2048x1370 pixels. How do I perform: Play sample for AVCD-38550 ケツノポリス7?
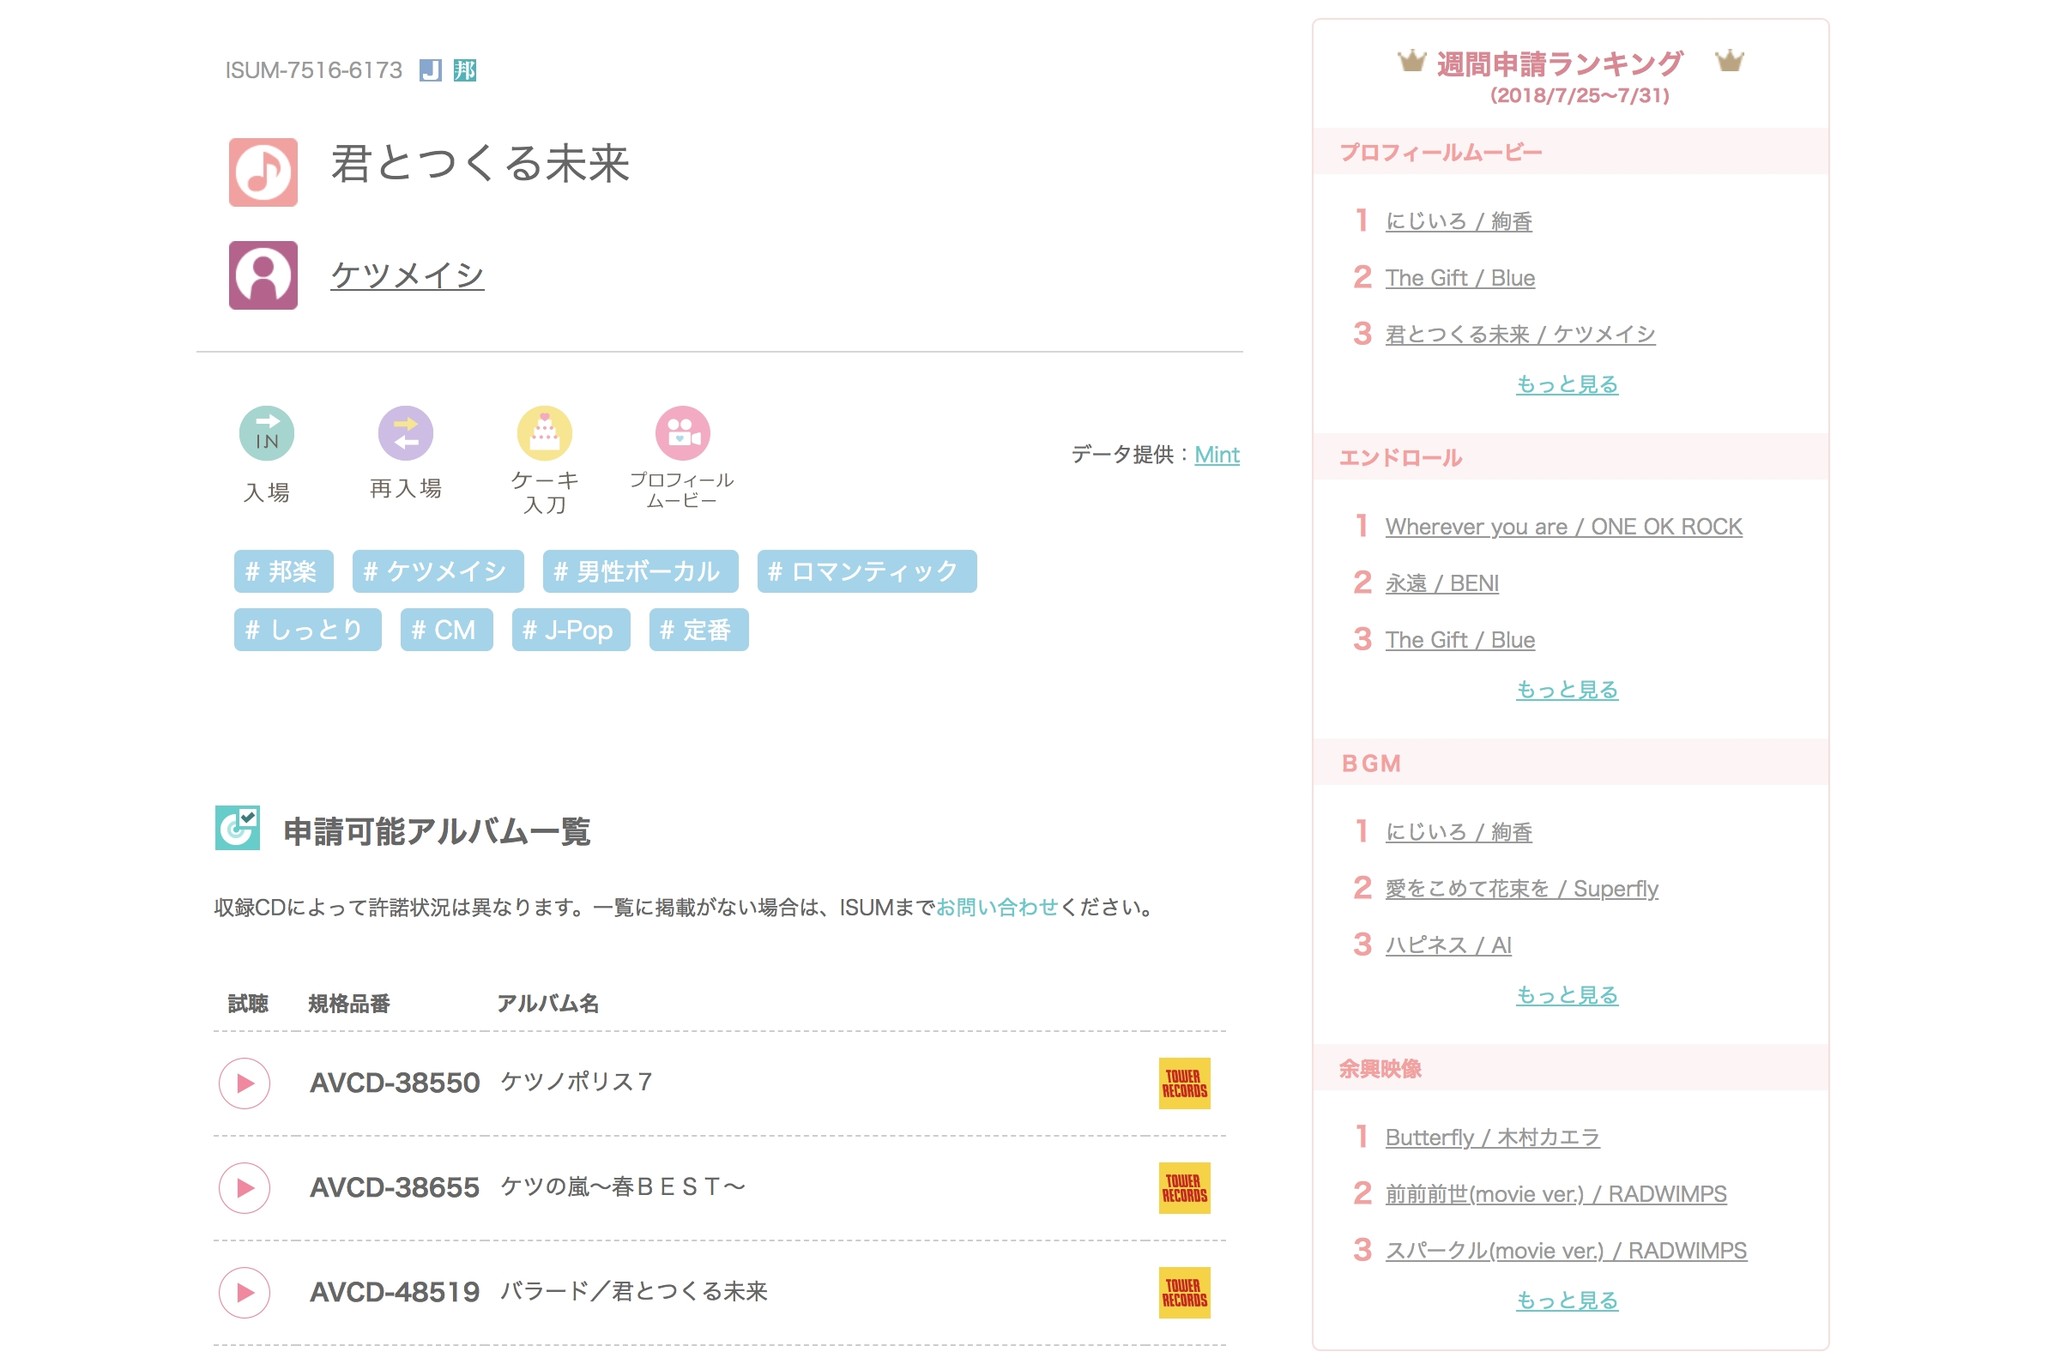tap(244, 1083)
